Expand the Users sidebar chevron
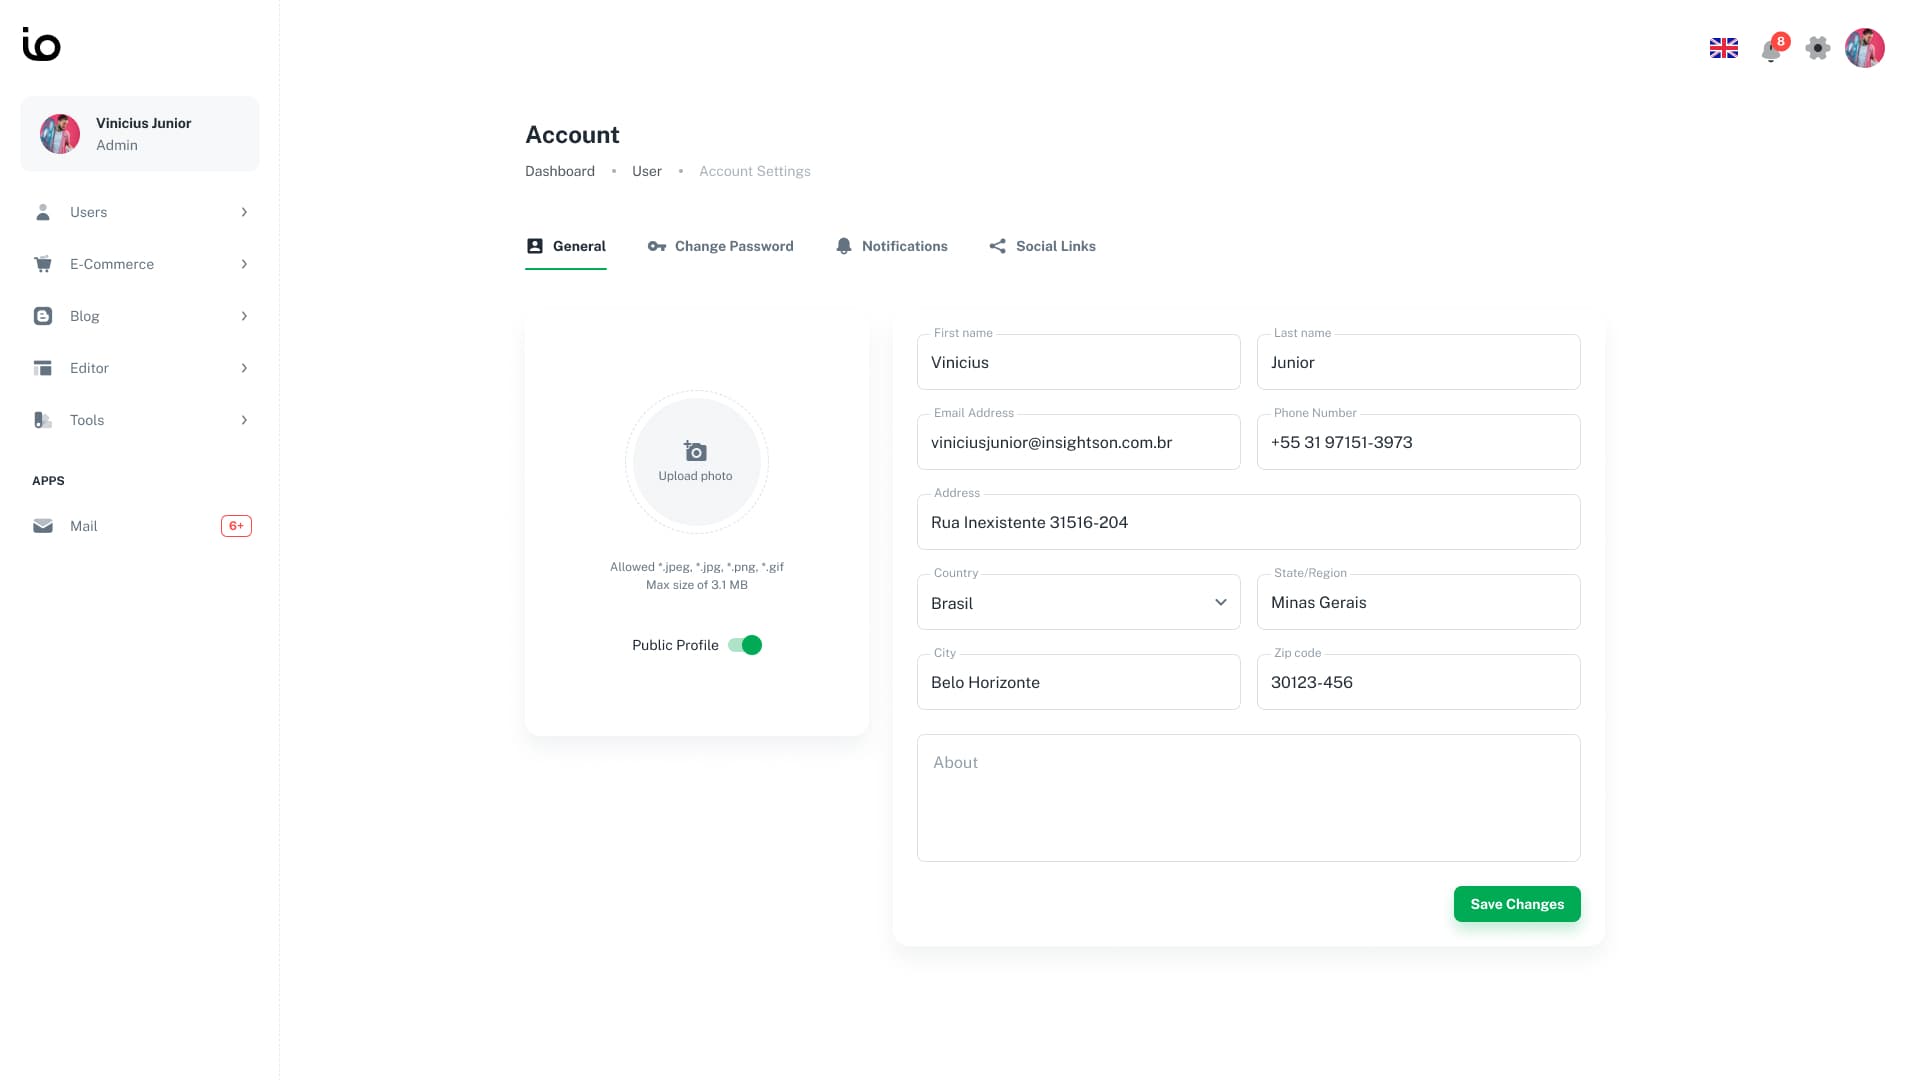Image resolution: width=1920 pixels, height=1080 pixels. 244,212
